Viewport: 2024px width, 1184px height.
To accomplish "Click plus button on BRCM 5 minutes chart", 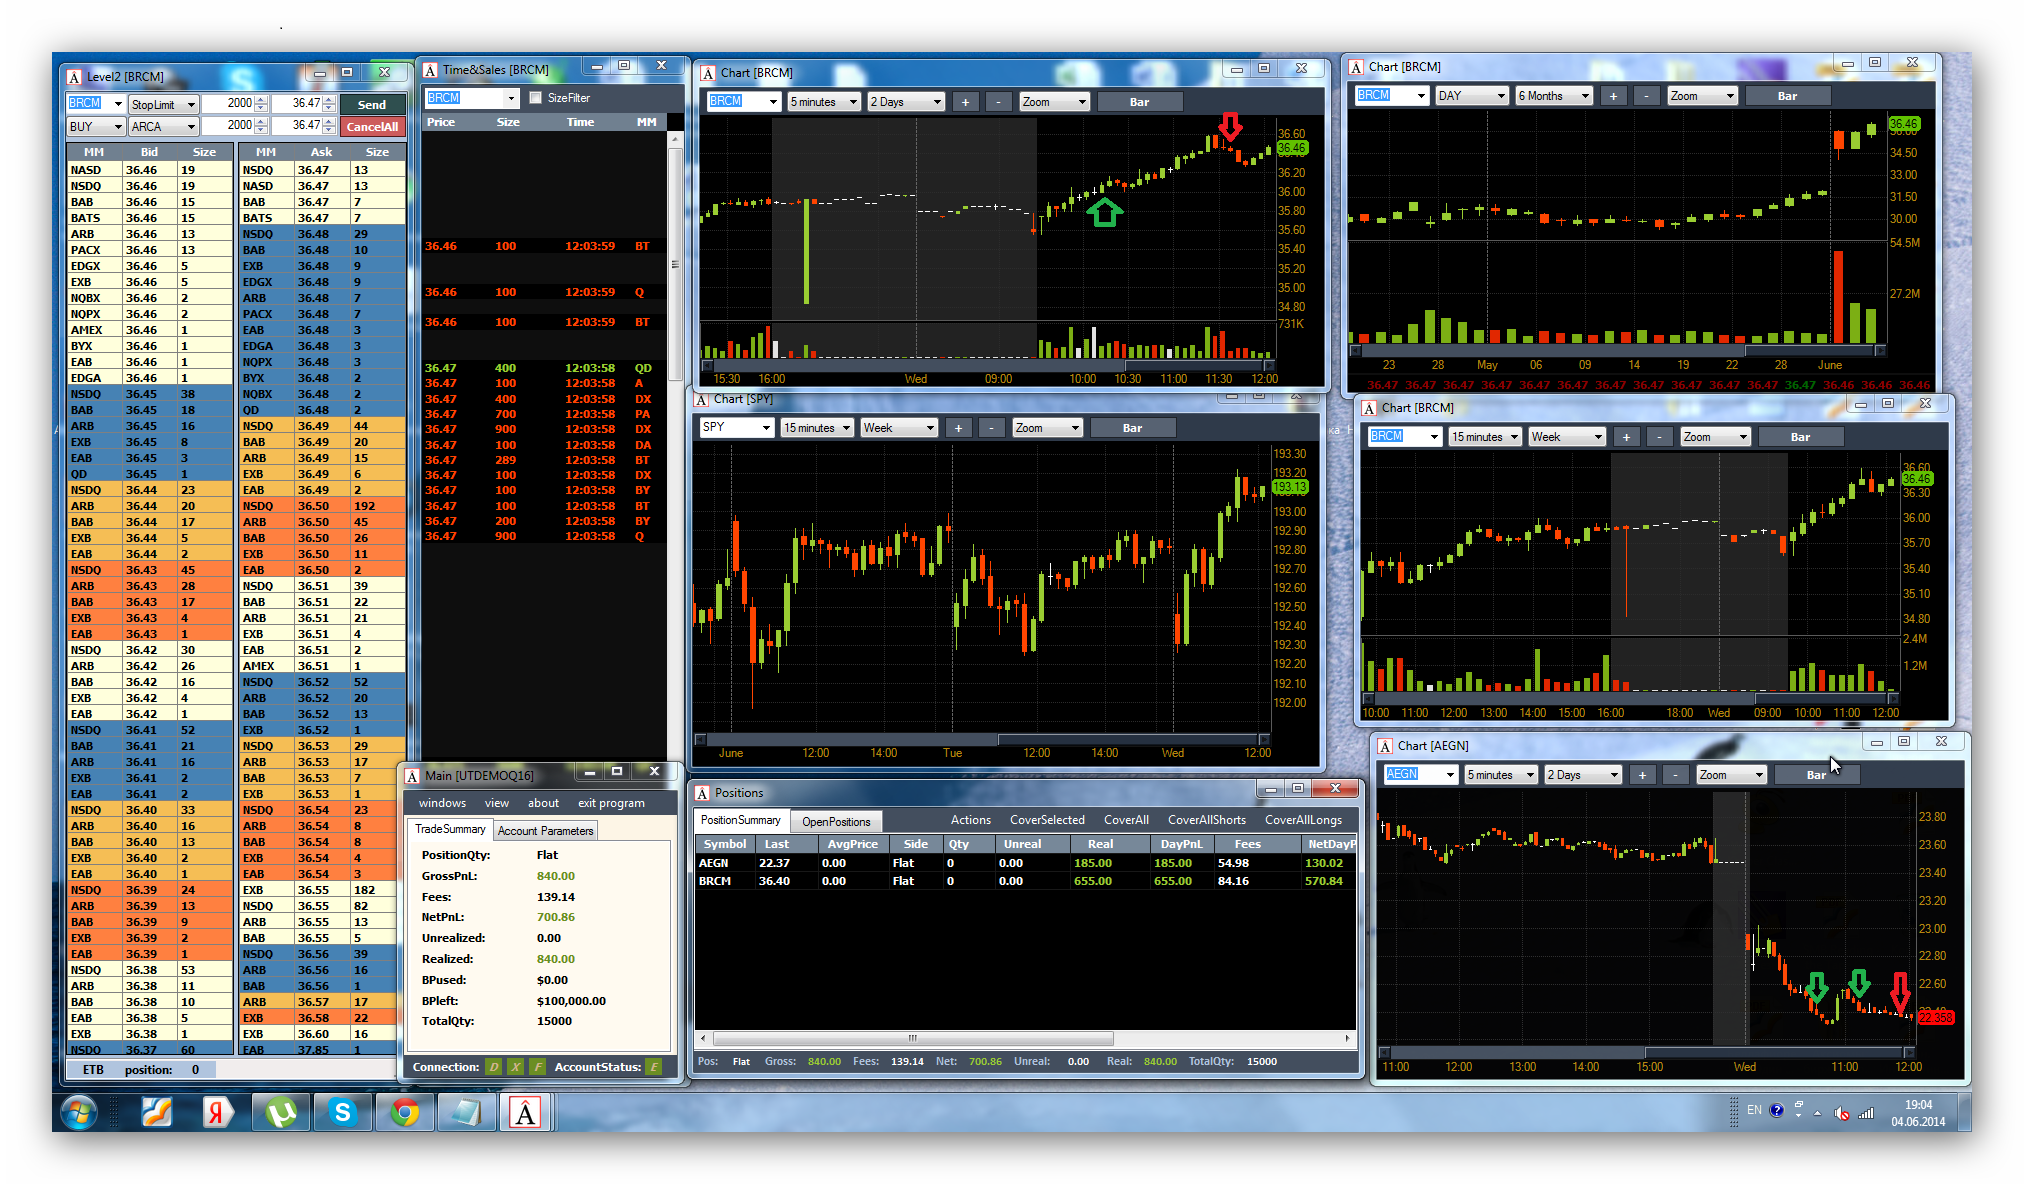I will (x=965, y=102).
